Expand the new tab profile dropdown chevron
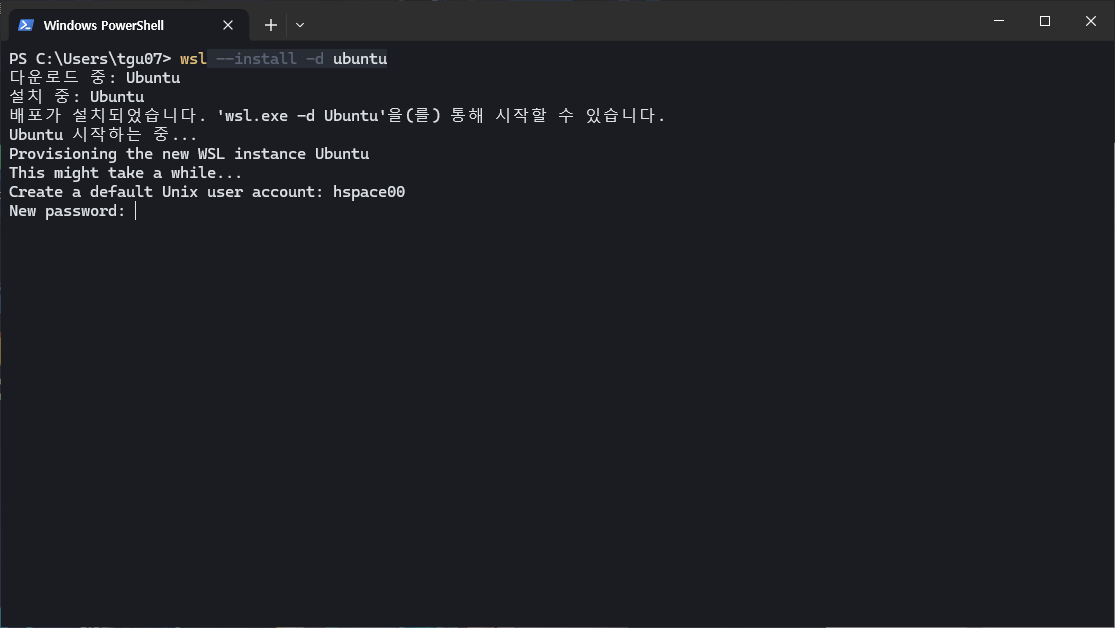 point(300,25)
